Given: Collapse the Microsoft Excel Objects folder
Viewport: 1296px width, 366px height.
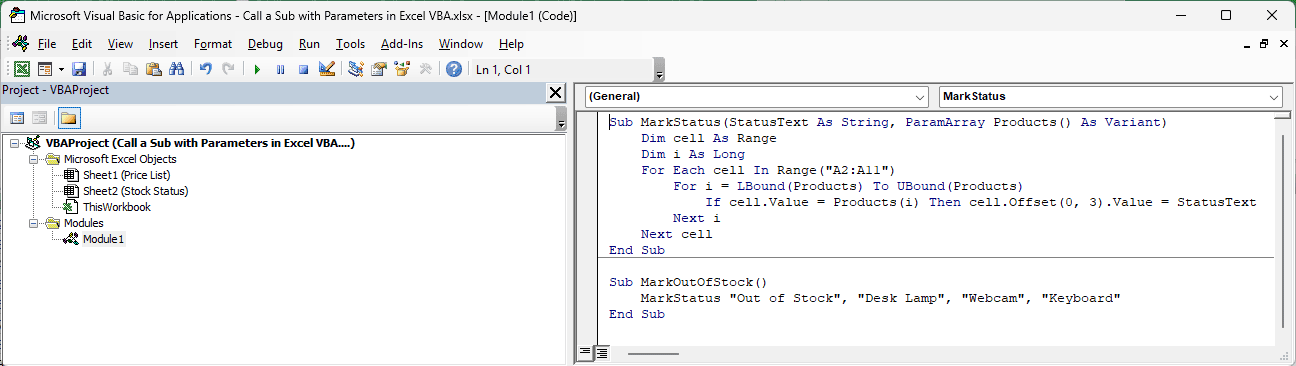Looking at the screenshot, I should pos(34,159).
